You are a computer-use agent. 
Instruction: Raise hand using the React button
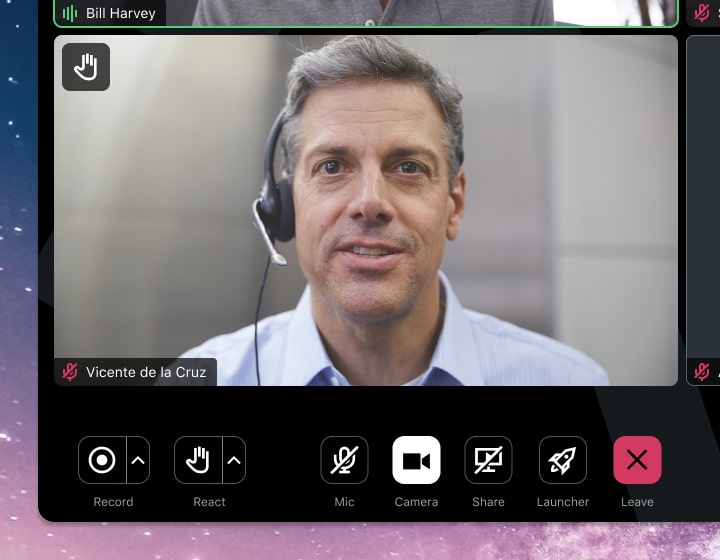(x=198, y=460)
